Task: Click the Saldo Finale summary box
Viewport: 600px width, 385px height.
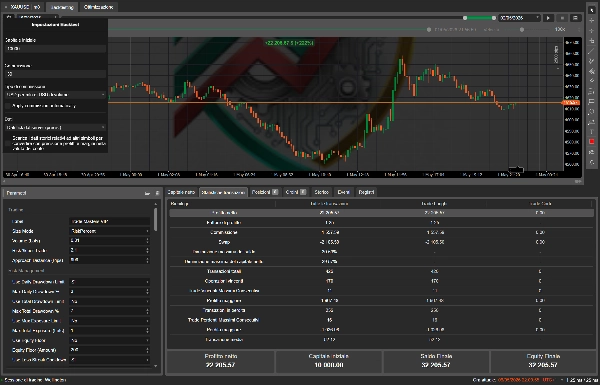Action: click(436, 361)
